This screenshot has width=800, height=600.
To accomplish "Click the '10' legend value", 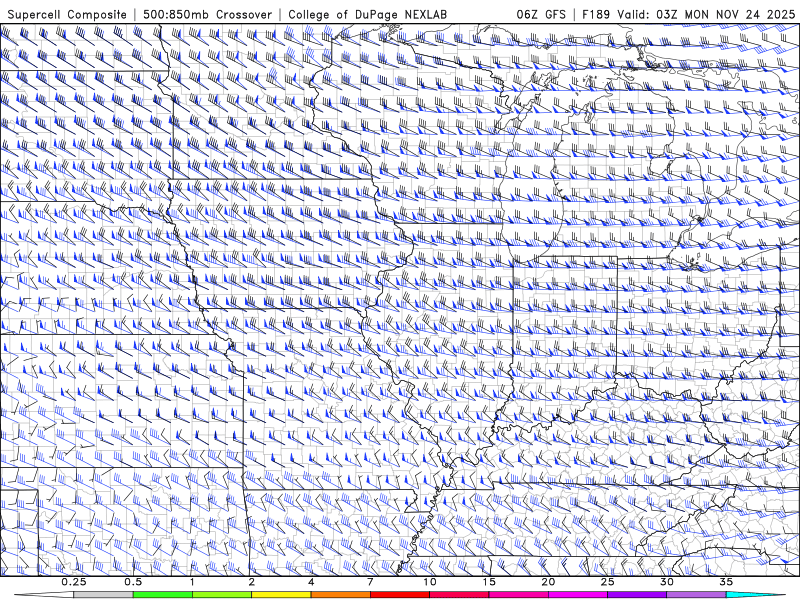I will click(430, 582).
